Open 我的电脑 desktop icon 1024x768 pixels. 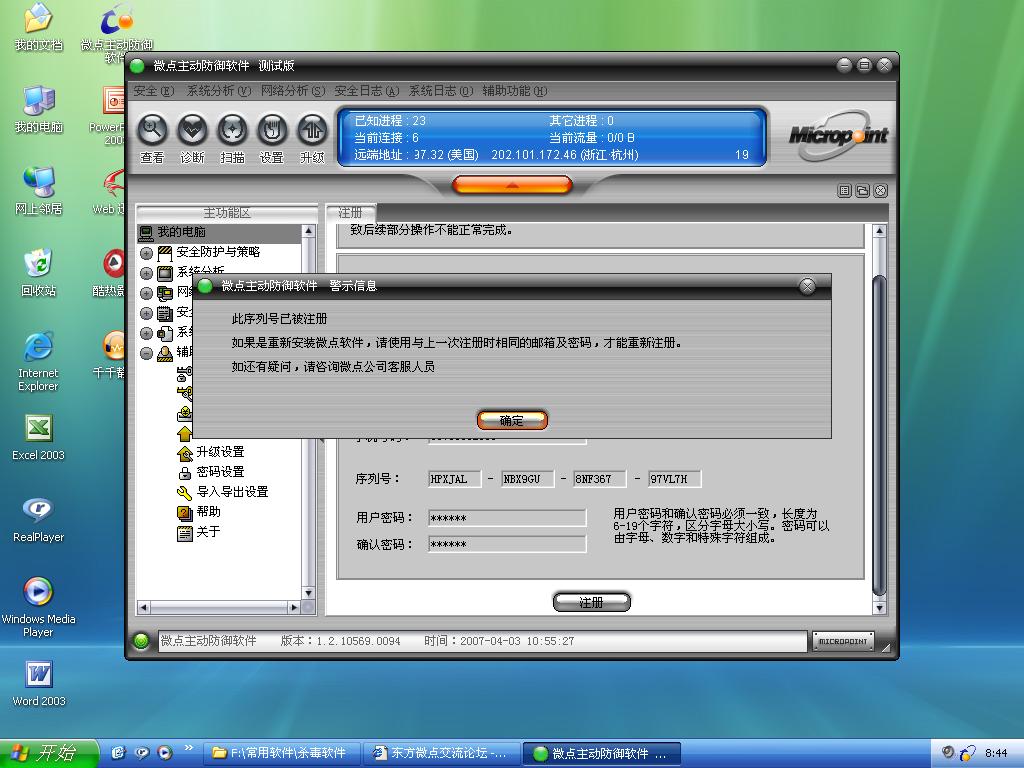[x=39, y=109]
